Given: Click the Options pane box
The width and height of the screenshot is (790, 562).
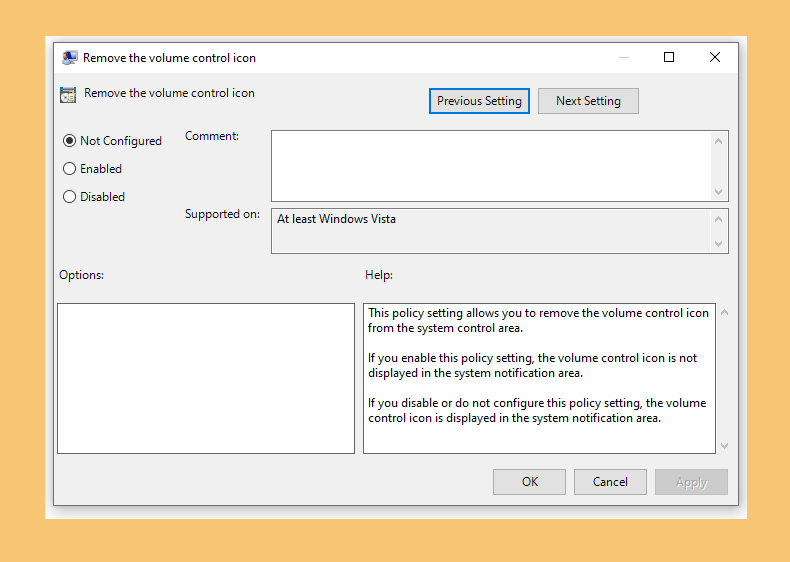Looking at the screenshot, I should (x=206, y=379).
